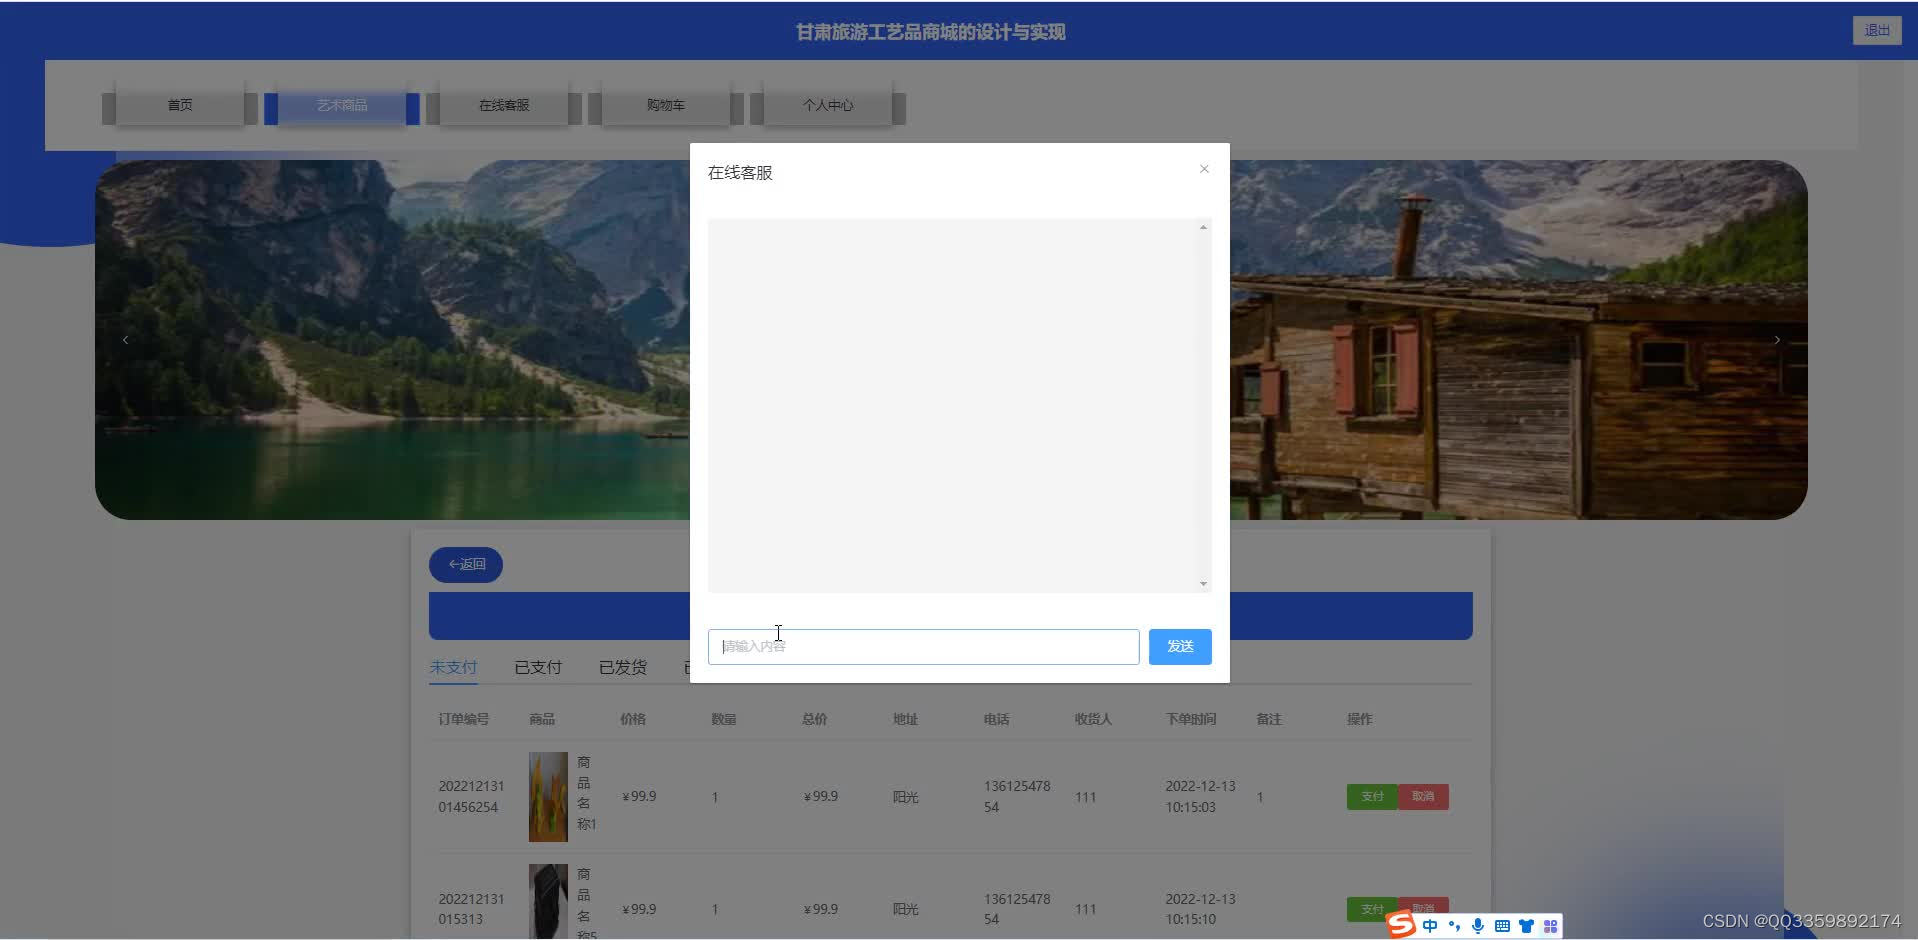
Task: Go back with the ←返回 button
Action: [x=466, y=564]
